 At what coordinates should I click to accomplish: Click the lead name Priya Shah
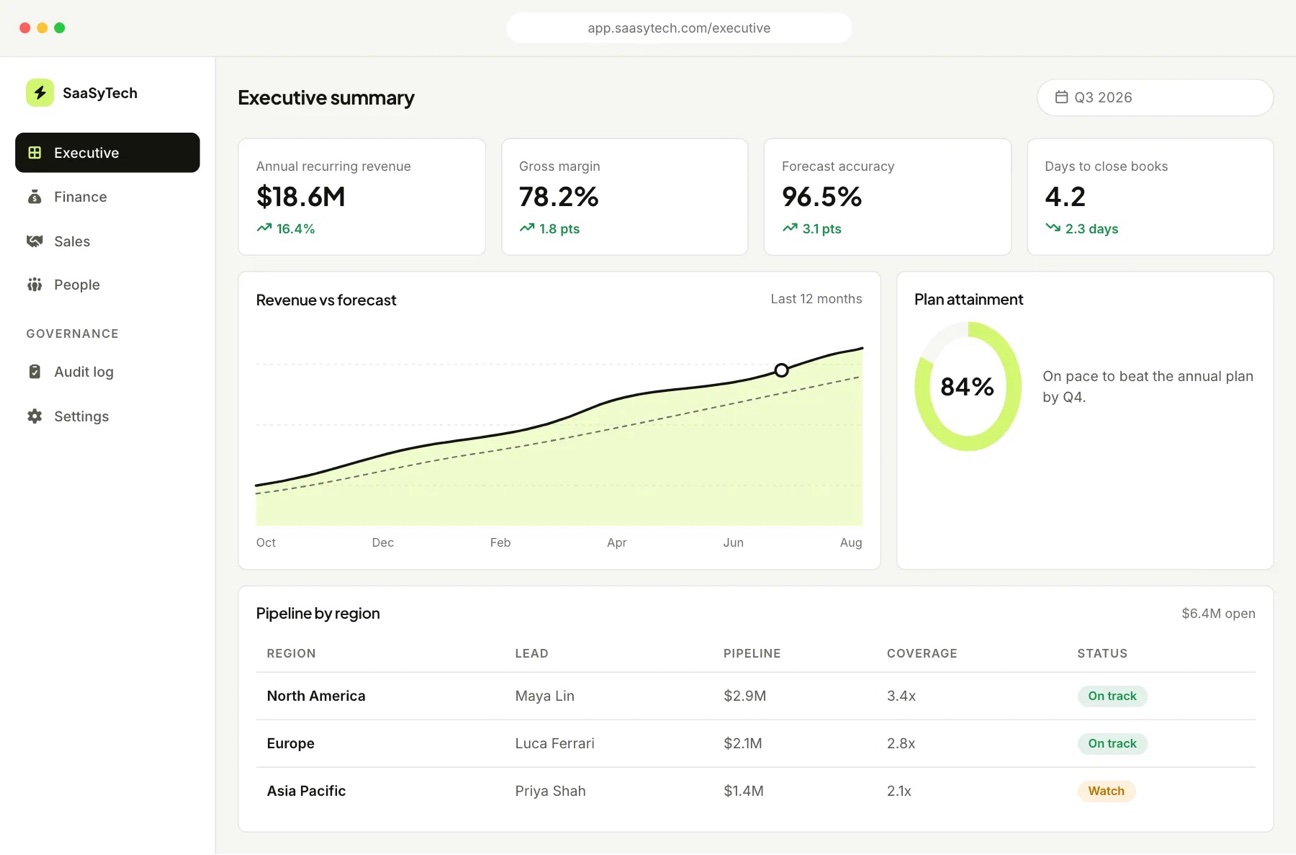pos(550,791)
